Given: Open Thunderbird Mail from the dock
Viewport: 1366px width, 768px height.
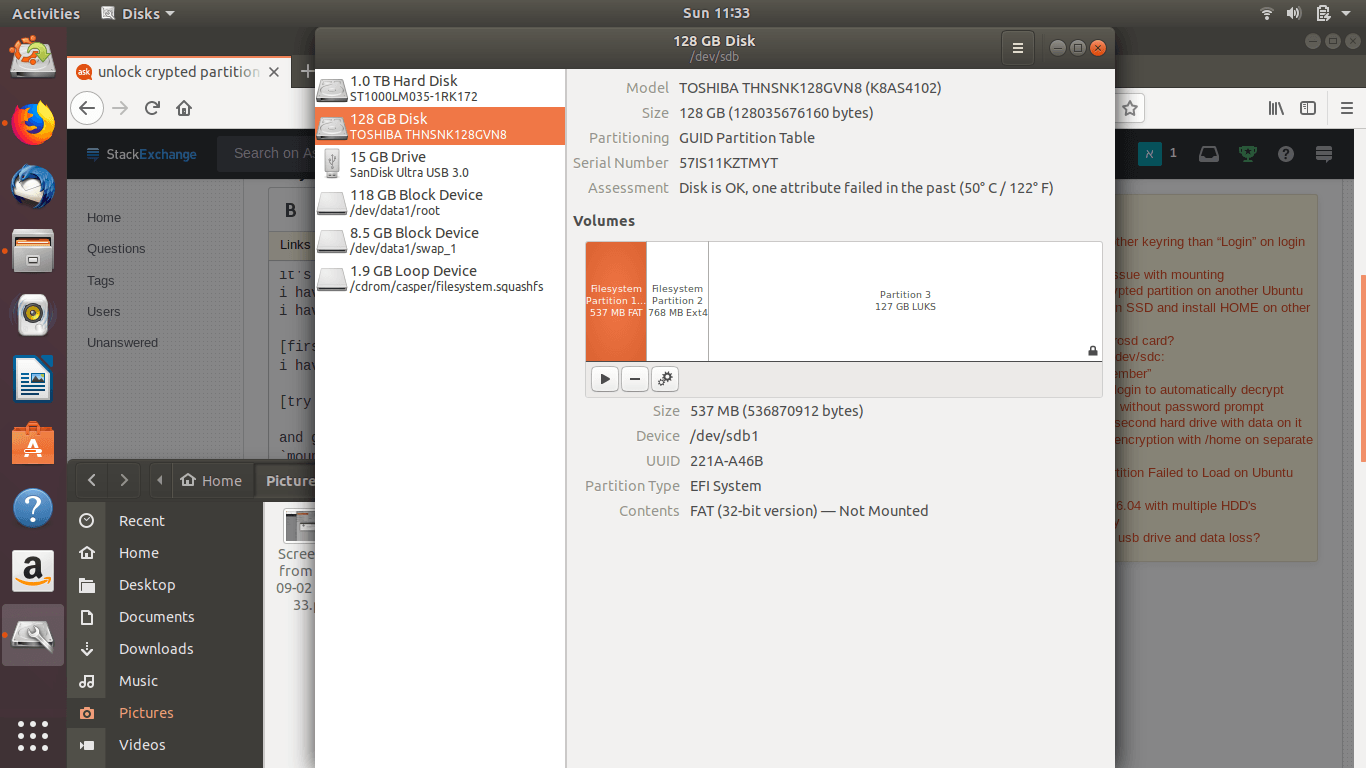Looking at the screenshot, I should click(x=33, y=187).
